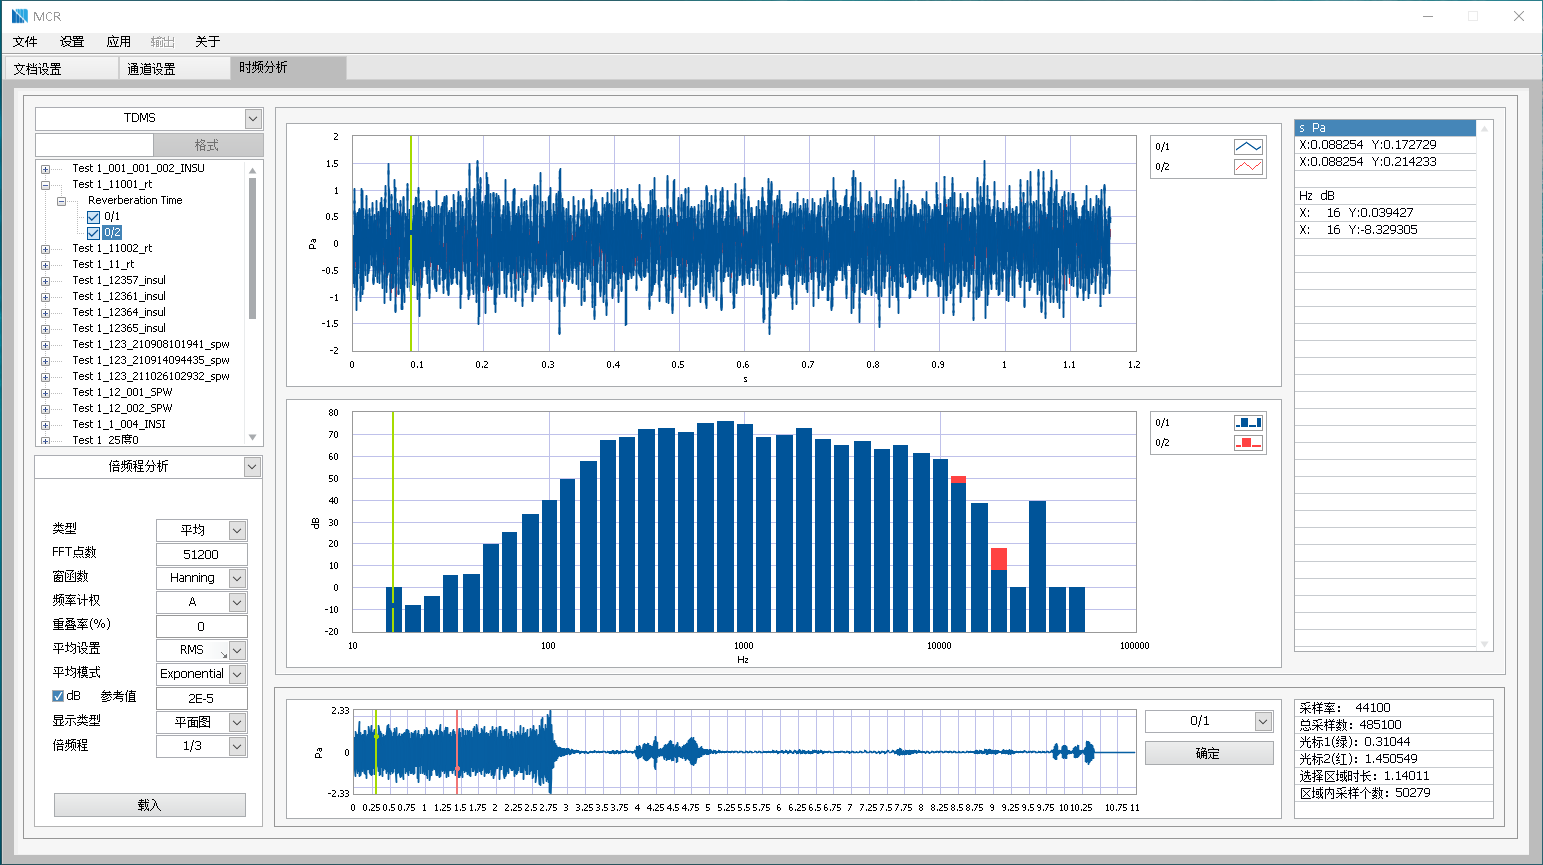The height and width of the screenshot is (865, 1543).
Task: Click the 确定 button
Action: tap(1208, 753)
